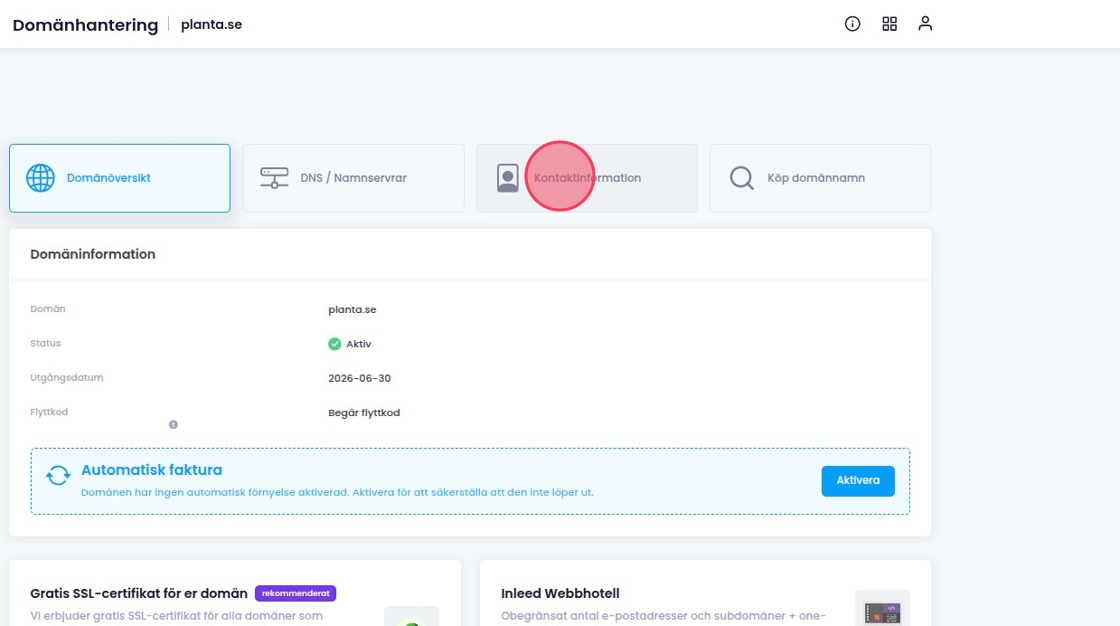Open the DNS / Namnservrar tab label
The height and width of the screenshot is (626, 1120).
[353, 178]
